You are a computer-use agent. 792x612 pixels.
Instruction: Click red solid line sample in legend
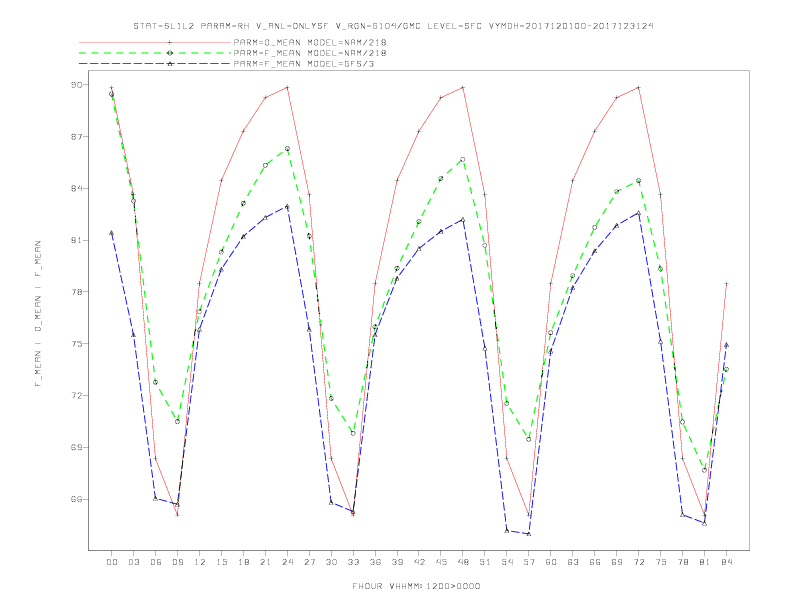[x=155, y=42]
